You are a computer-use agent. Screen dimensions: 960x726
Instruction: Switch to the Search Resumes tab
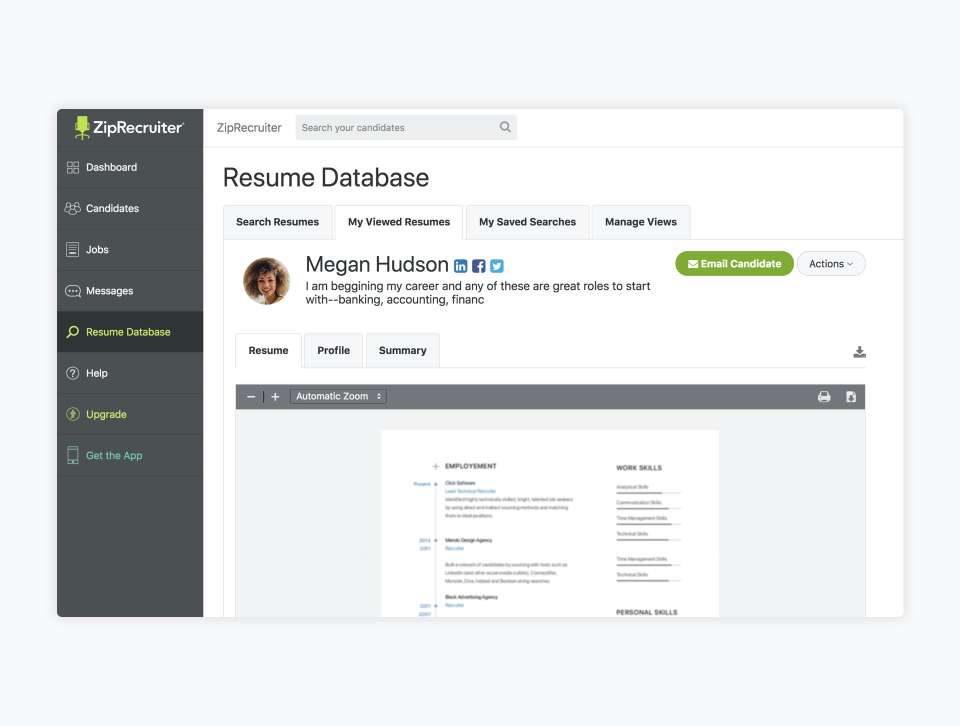point(277,222)
